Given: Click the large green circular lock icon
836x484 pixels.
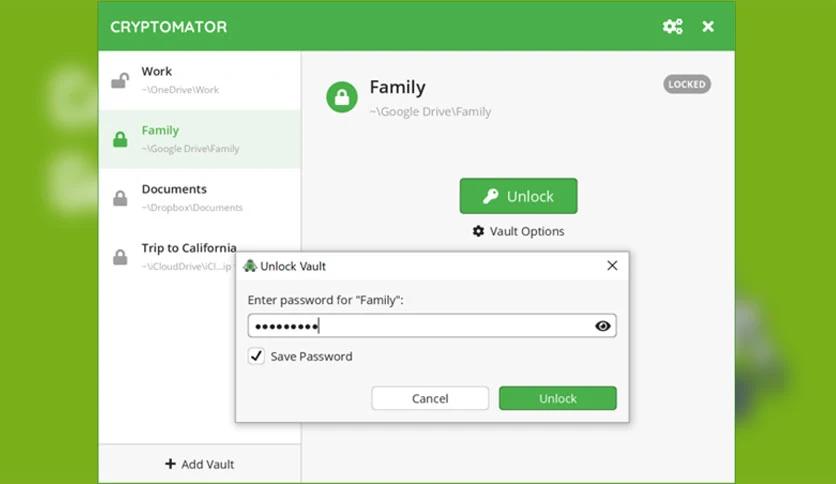Looking at the screenshot, I should [x=342, y=97].
